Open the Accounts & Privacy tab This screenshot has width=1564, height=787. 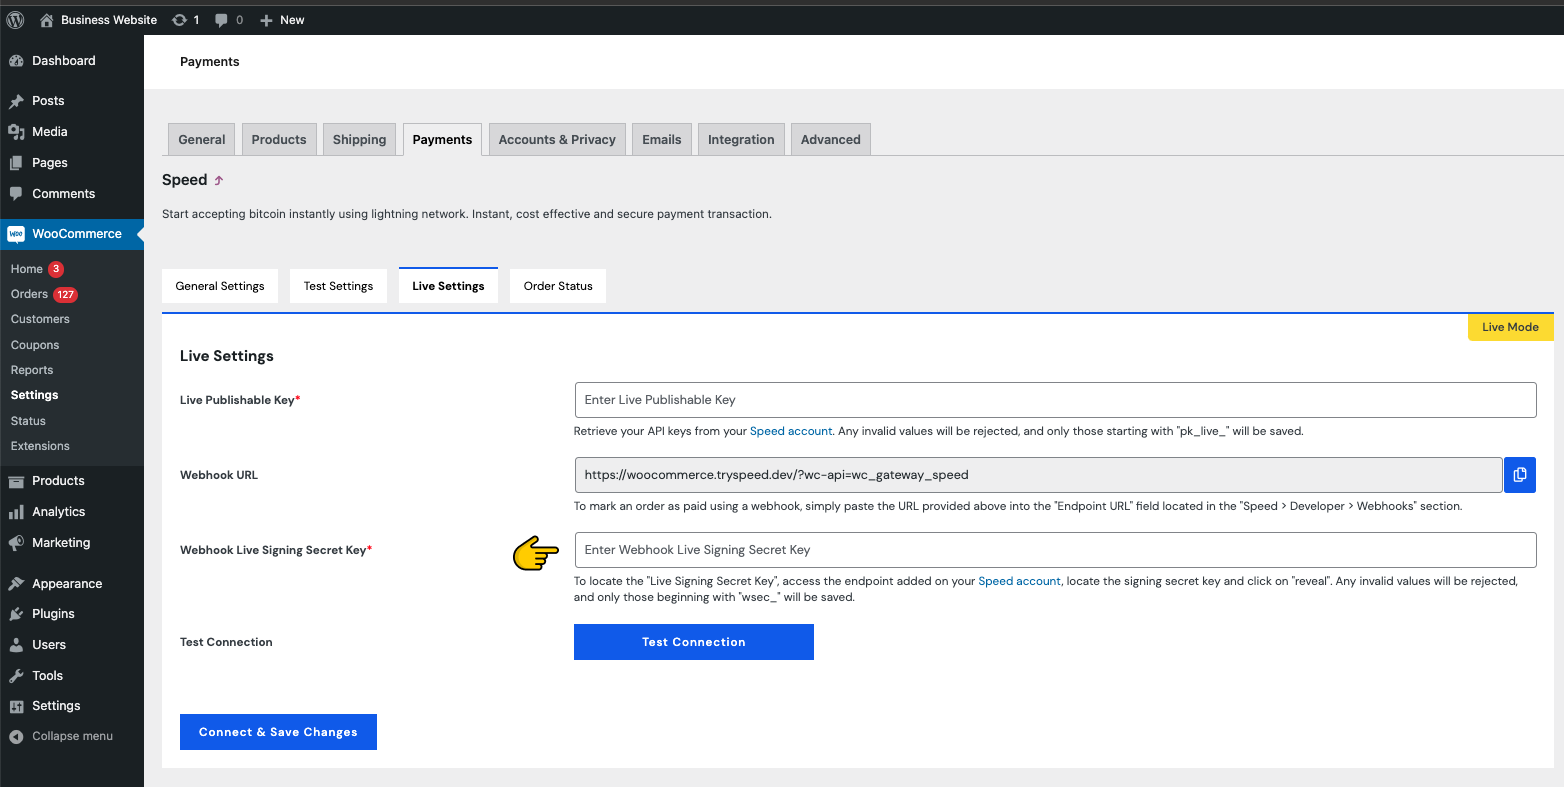pyautogui.click(x=557, y=140)
